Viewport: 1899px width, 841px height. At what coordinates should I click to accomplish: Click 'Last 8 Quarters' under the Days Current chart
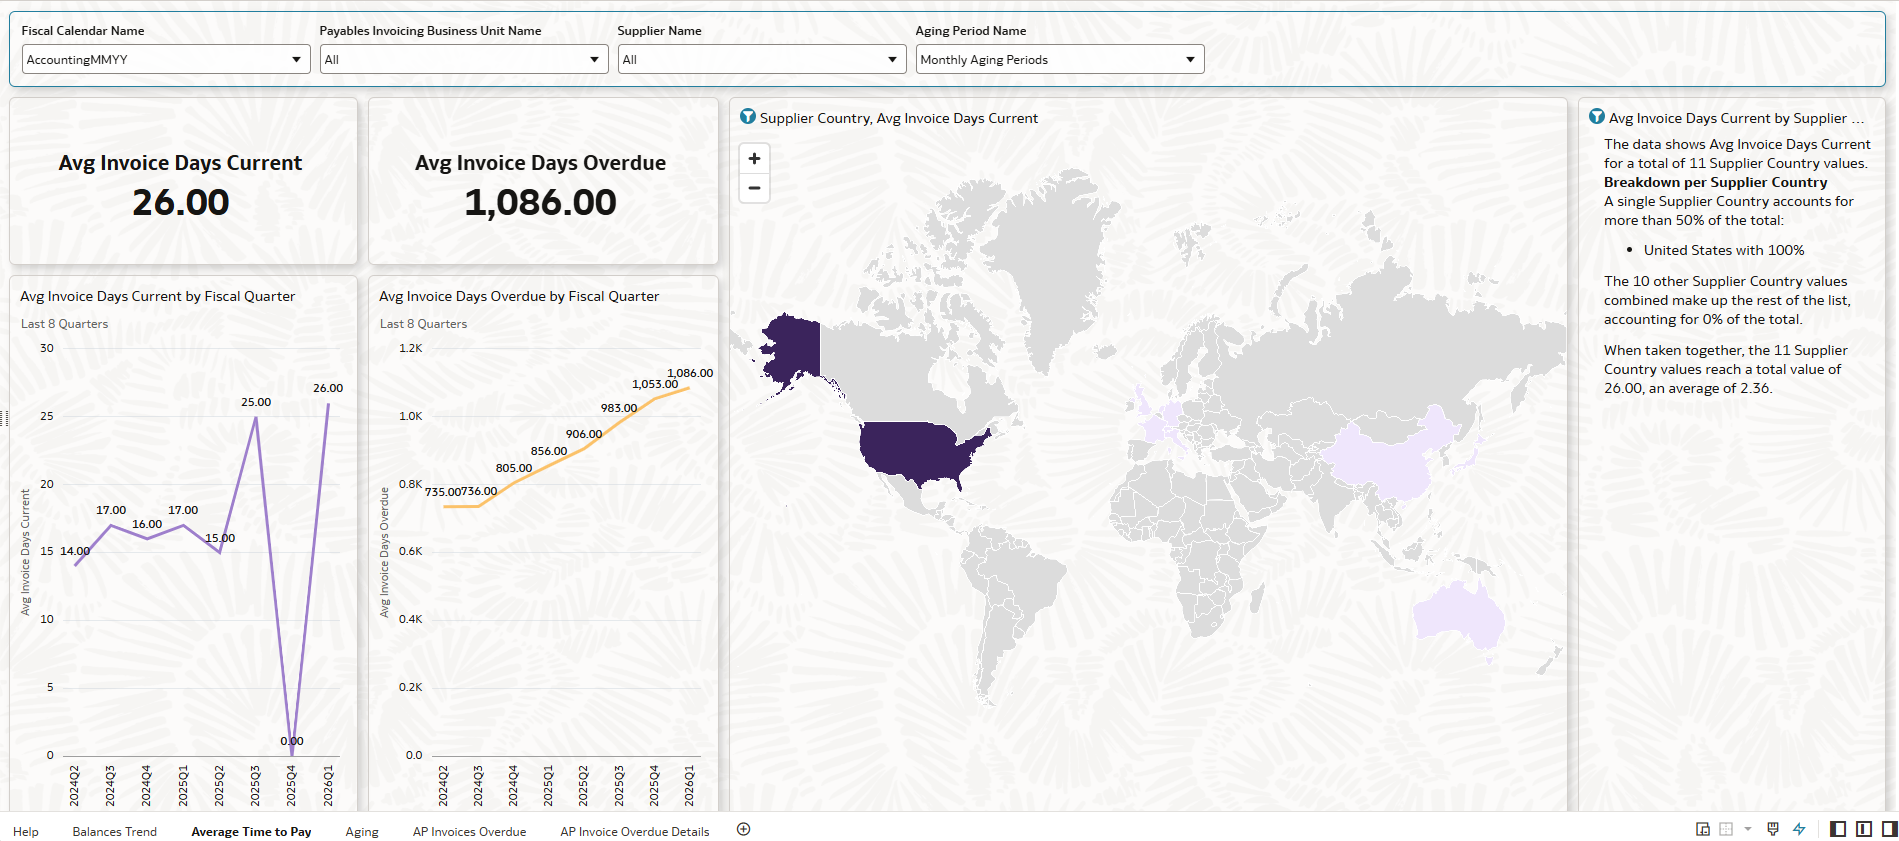click(x=64, y=324)
